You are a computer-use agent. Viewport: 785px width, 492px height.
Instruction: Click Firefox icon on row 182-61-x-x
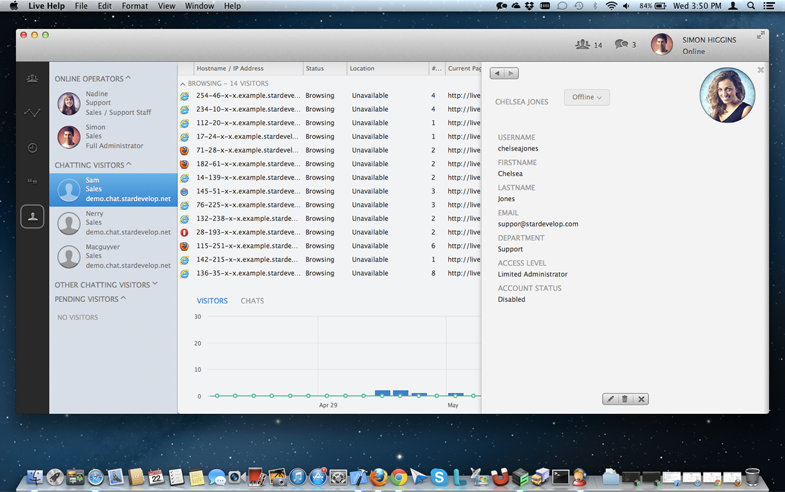[x=185, y=164]
